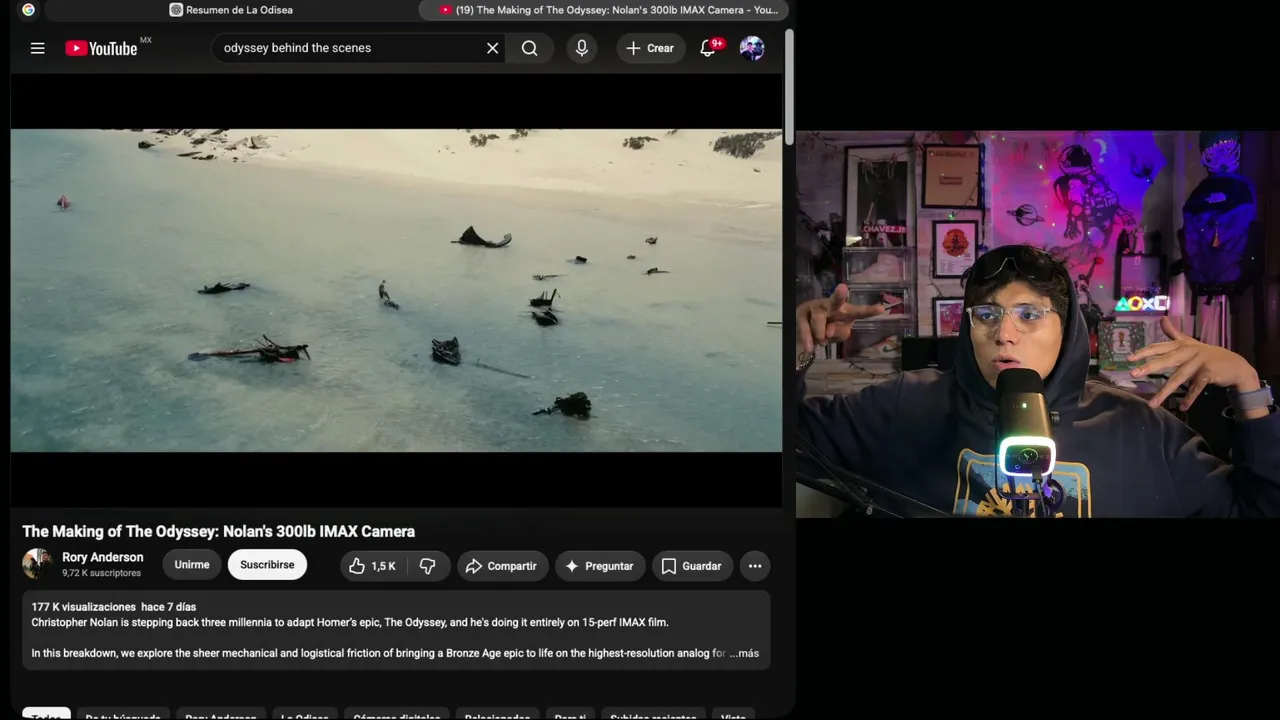The image size is (1280, 720).
Task: Like the video with thumbs-up
Action: (x=373, y=566)
